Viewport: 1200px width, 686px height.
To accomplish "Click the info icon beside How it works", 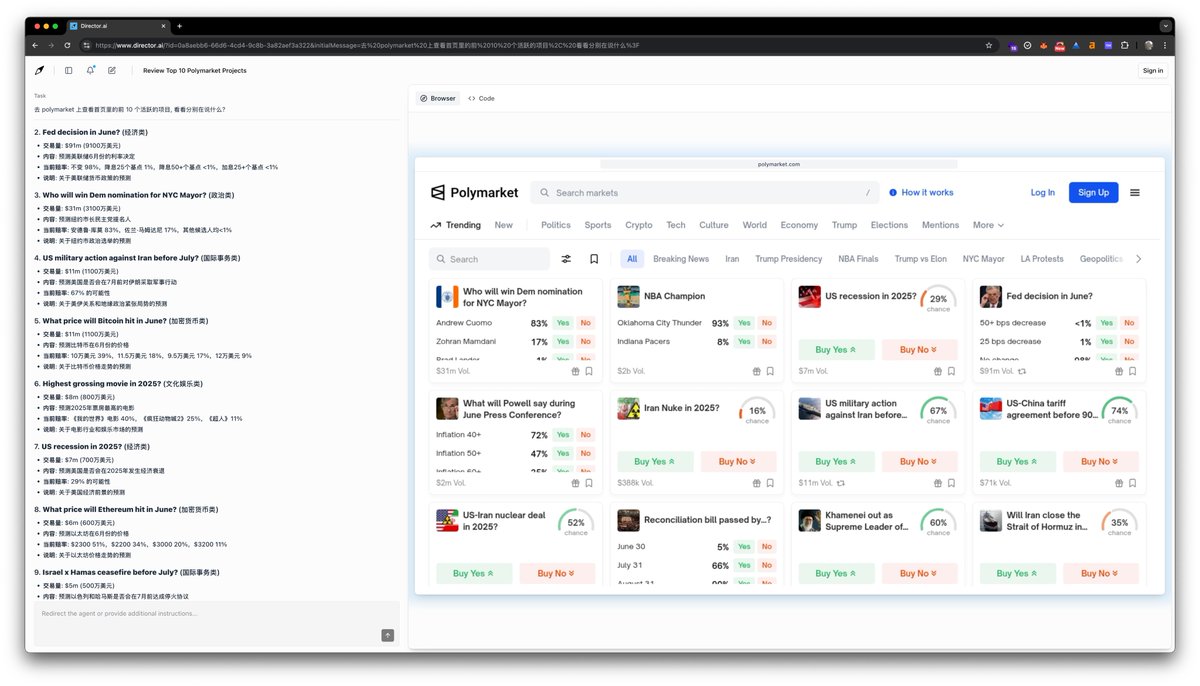I will 893,193.
